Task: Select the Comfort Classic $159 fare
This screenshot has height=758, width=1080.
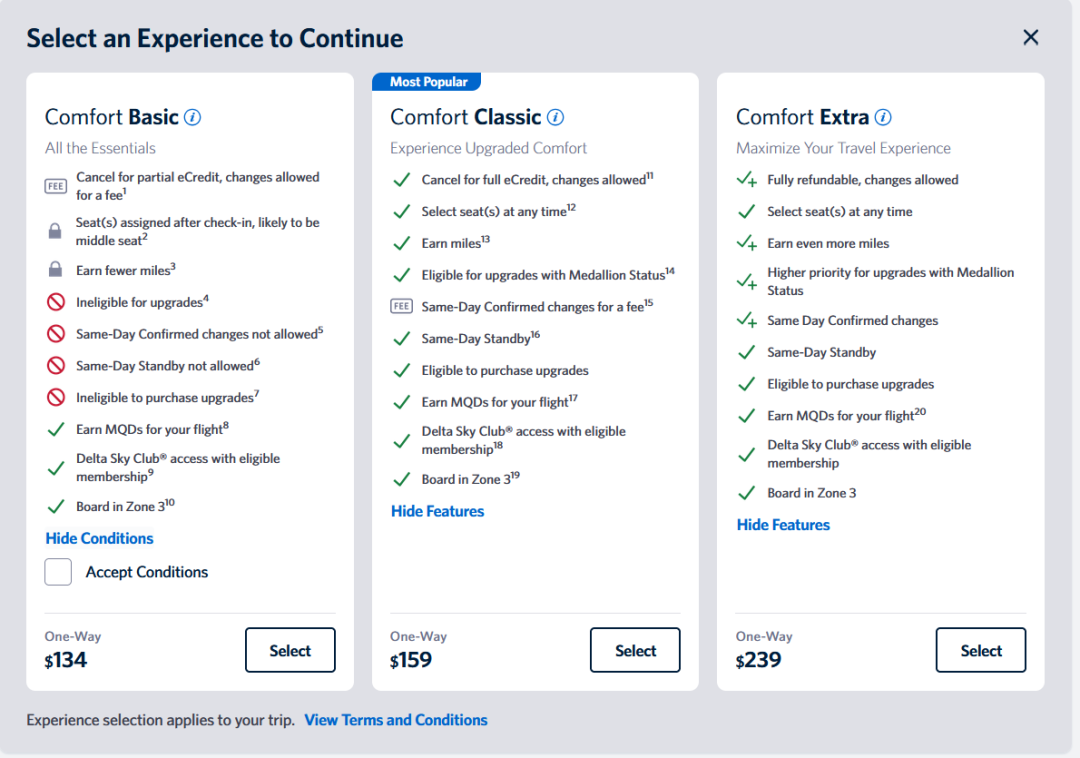Action: tap(635, 650)
